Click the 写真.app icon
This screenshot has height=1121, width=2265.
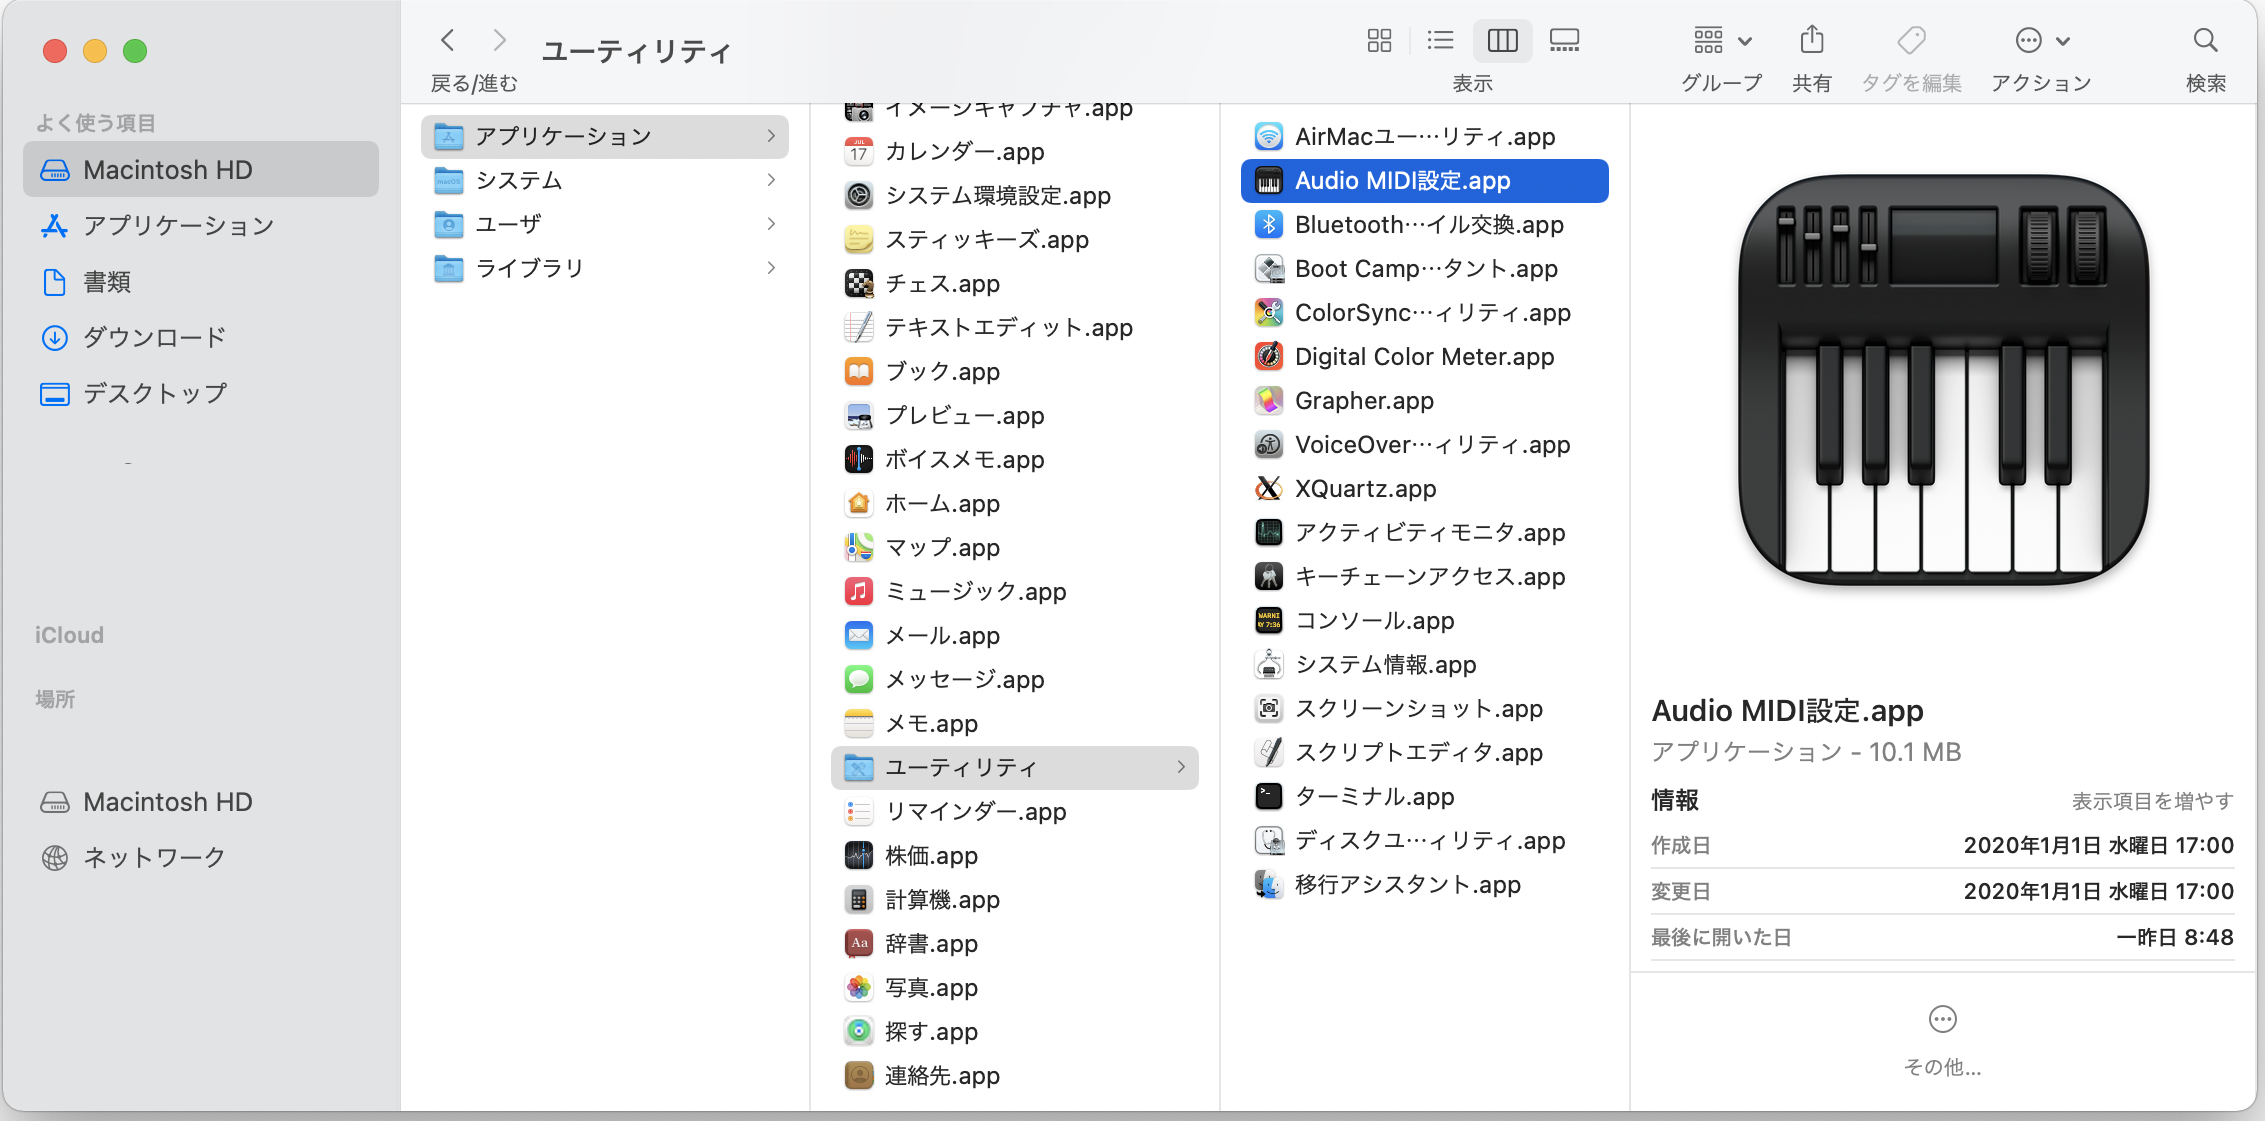[x=859, y=988]
